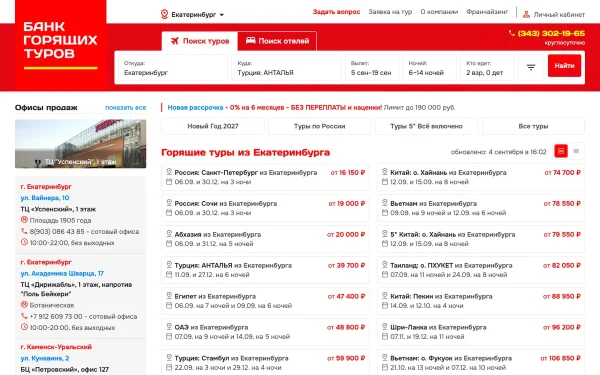Screen dimensions: 600x375
Task: Click the calendar icon on Китай: Пекин card
Action: (385, 306)
